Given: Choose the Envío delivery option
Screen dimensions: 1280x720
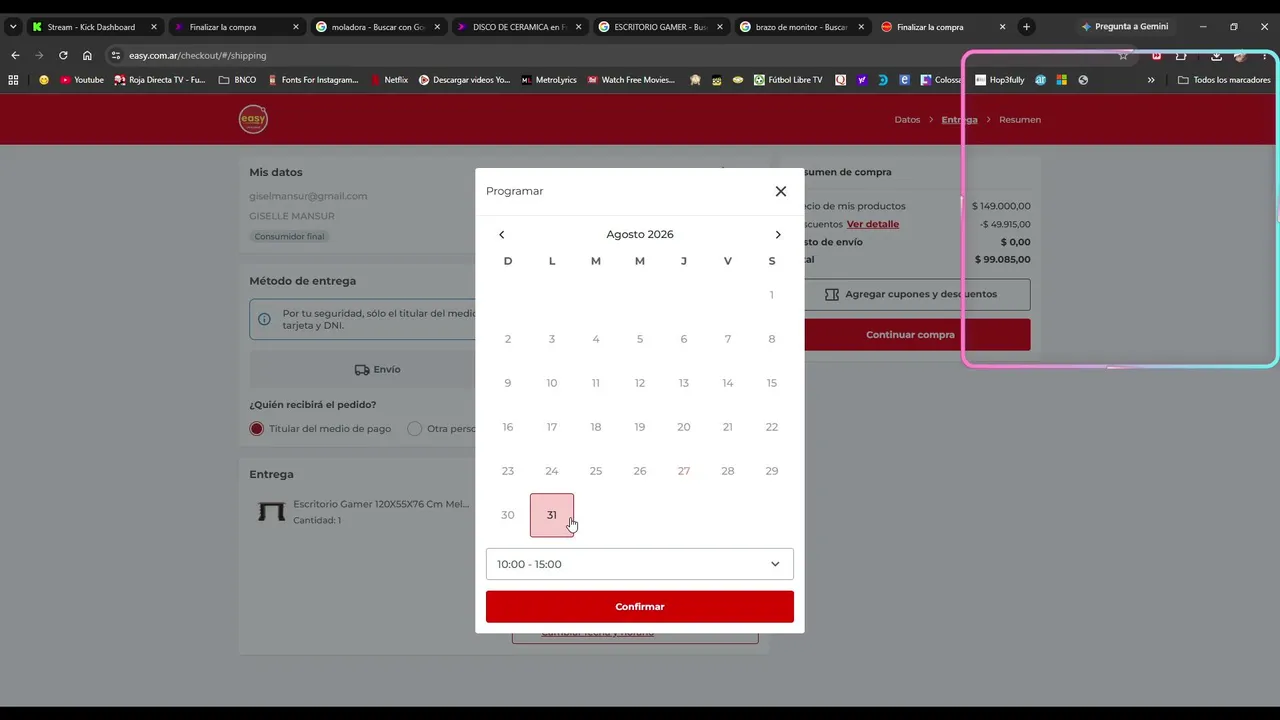Looking at the screenshot, I should [x=377, y=369].
